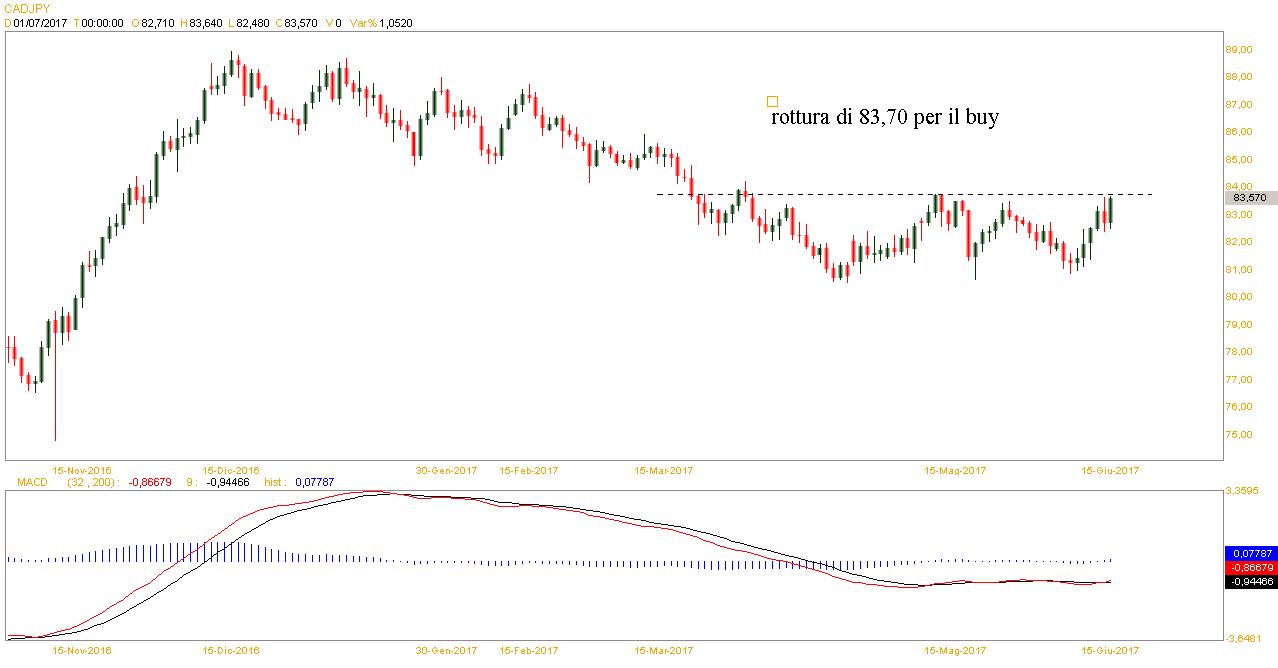Click the grey 83,570 current price tag
This screenshot has width=1278, height=668.
1250,198
